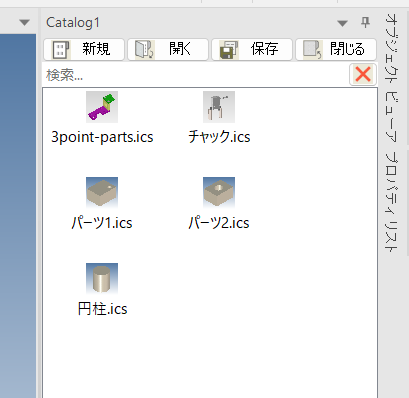Click the 3point-parts.ics file name label

tap(102, 137)
